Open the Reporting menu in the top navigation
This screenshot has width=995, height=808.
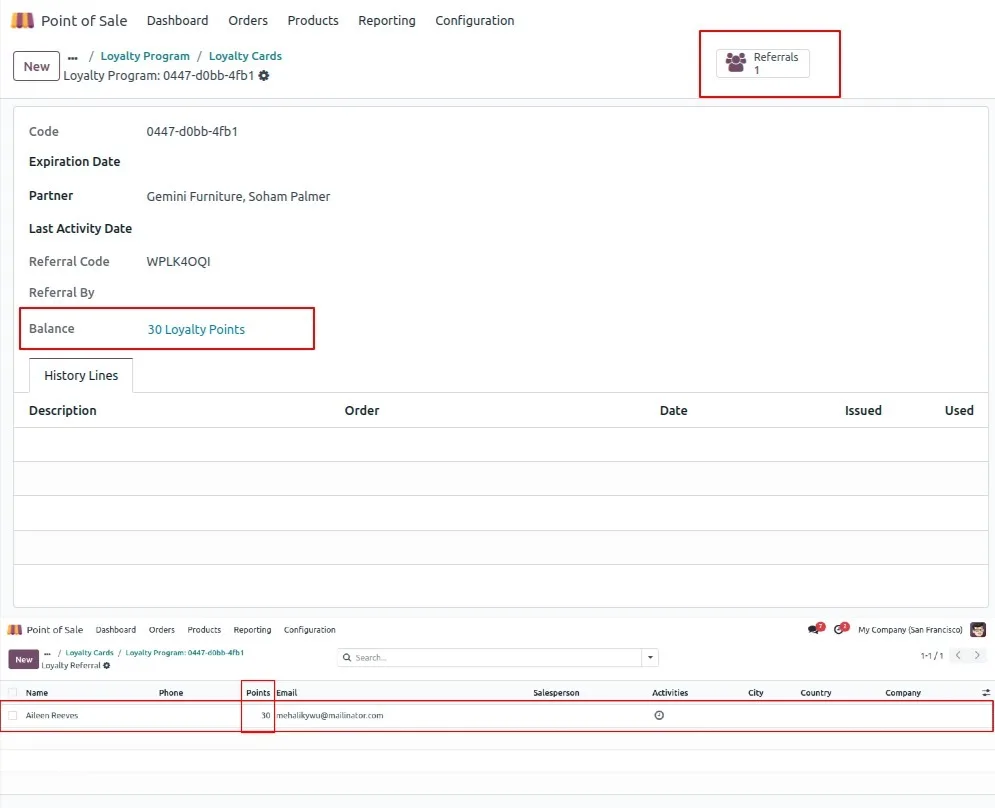[386, 20]
